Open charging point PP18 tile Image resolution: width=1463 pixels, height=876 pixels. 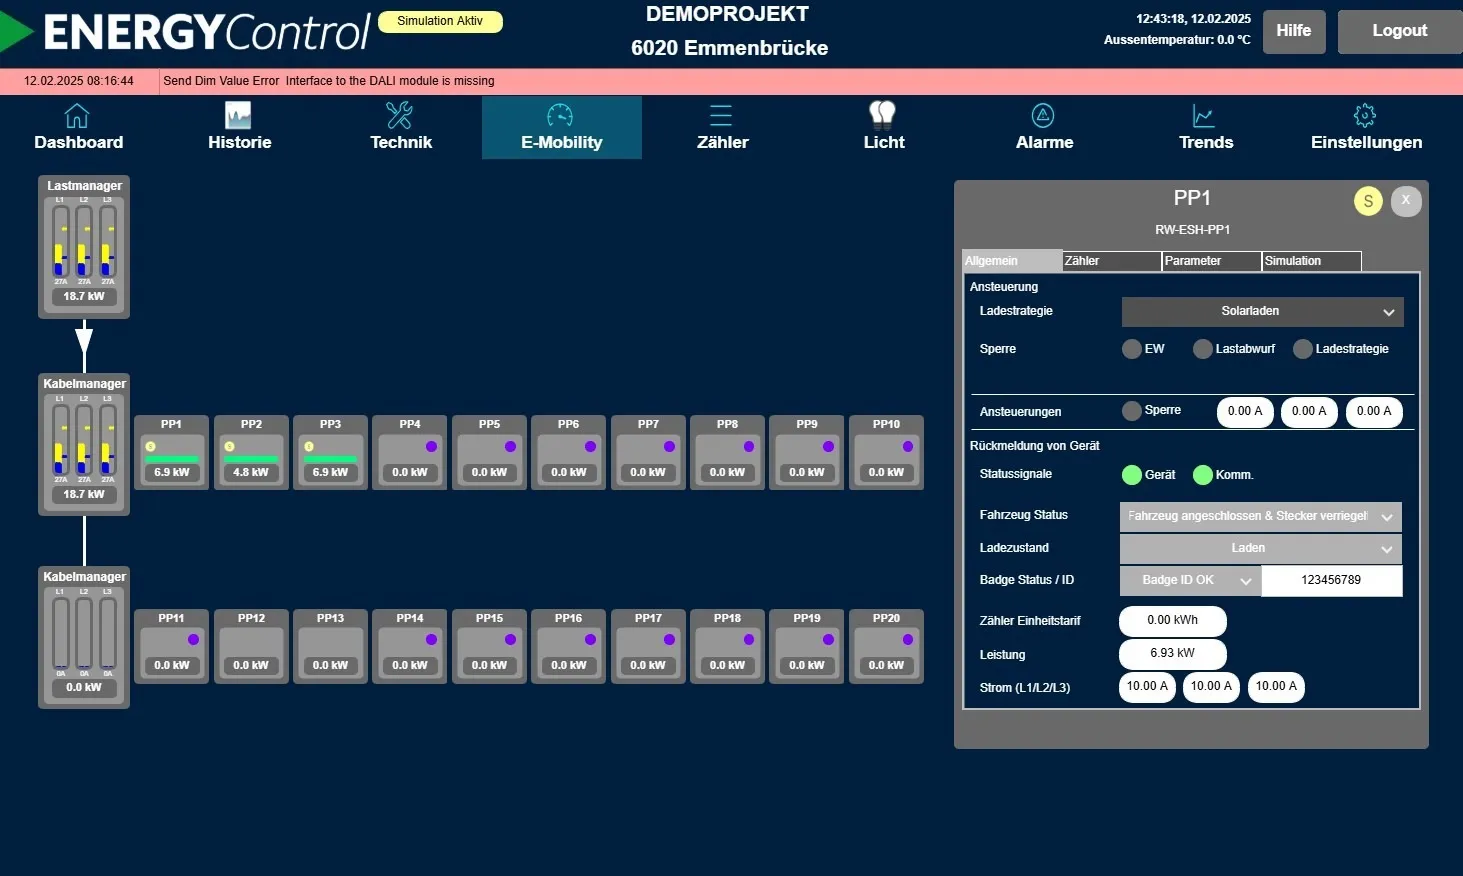[x=727, y=646]
